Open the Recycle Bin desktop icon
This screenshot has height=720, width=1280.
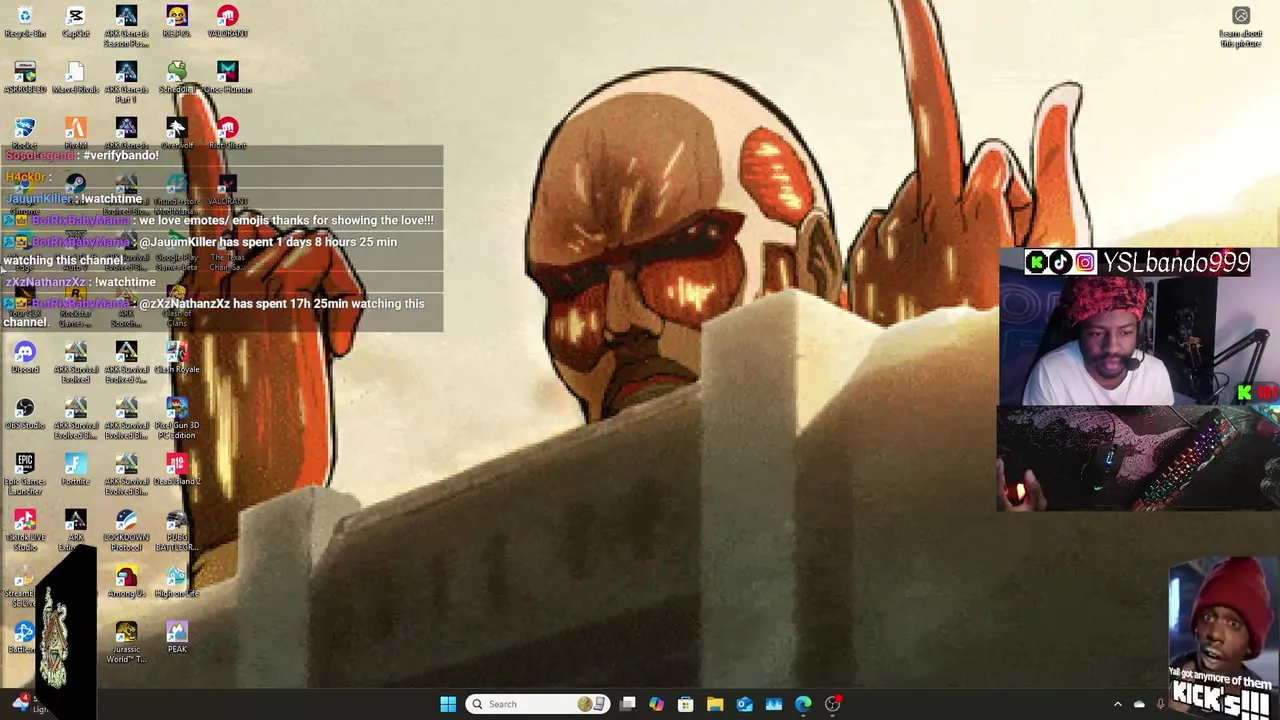(x=25, y=22)
